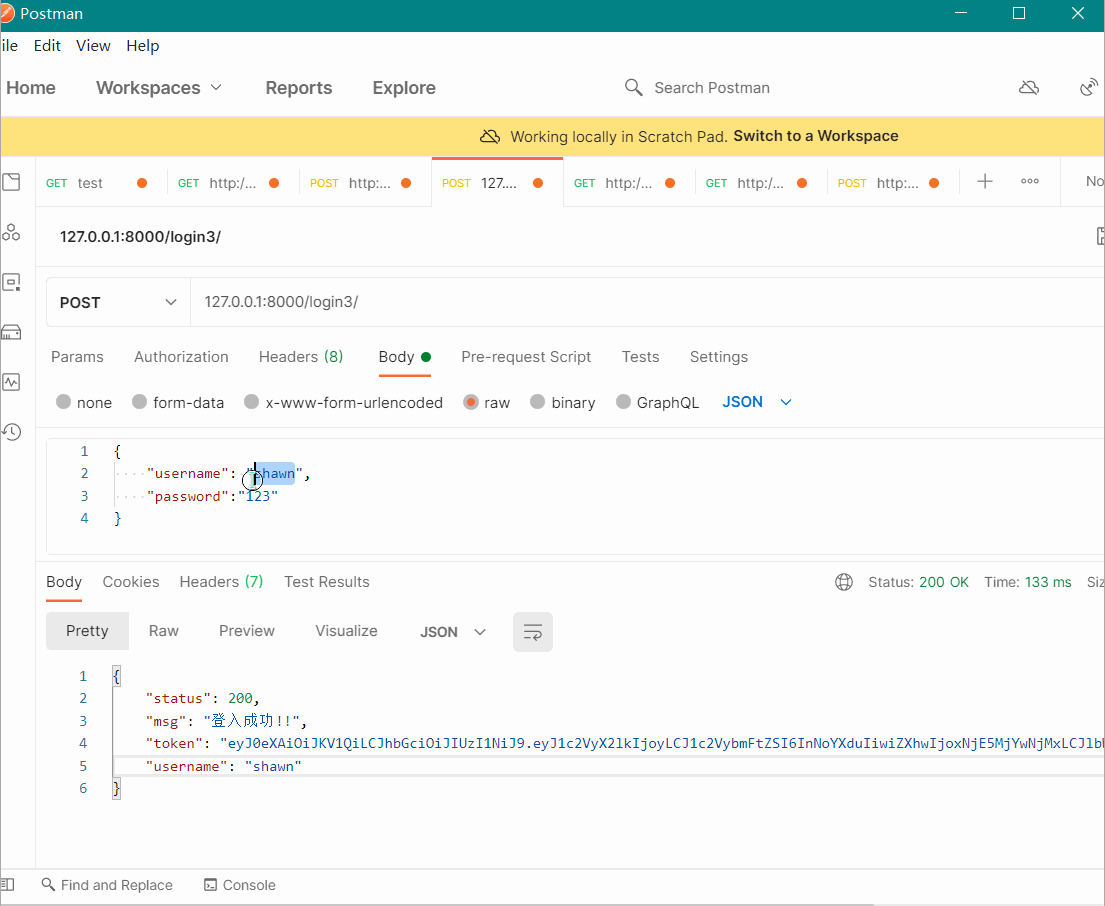This screenshot has width=1105, height=906.
Task: Open the Mock Servers sidebar icon
Action: pyautogui.click(x=11, y=332)
